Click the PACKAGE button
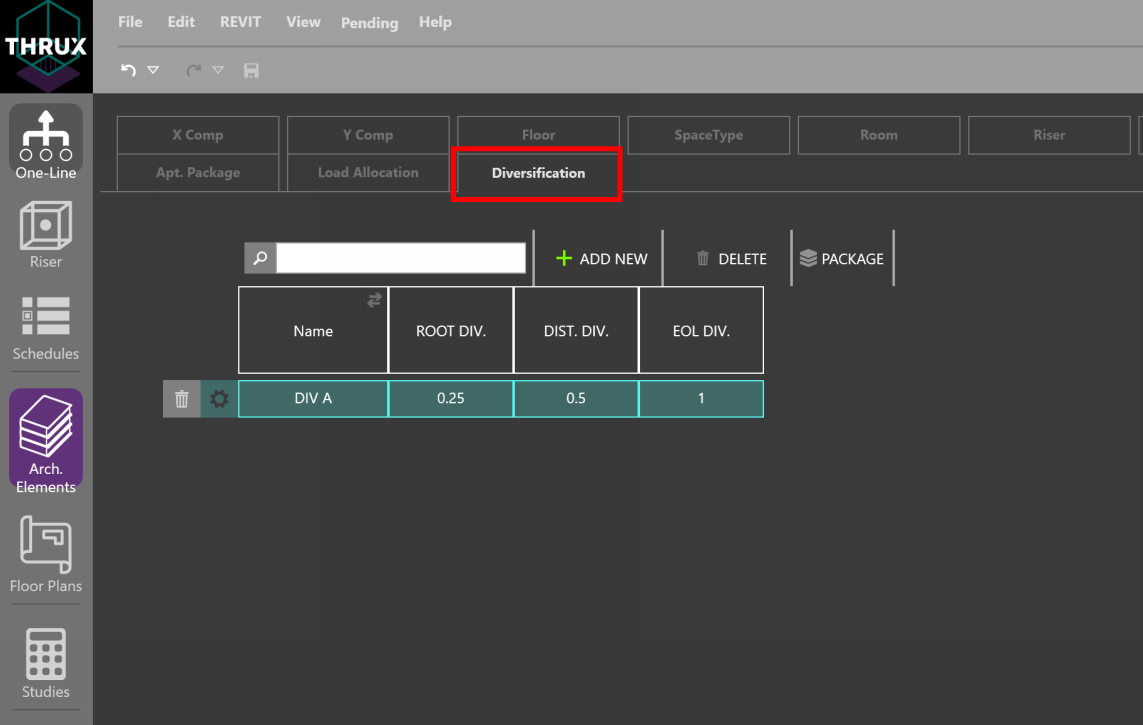This screenshot has height=725, width=1143. click(841, 259)
